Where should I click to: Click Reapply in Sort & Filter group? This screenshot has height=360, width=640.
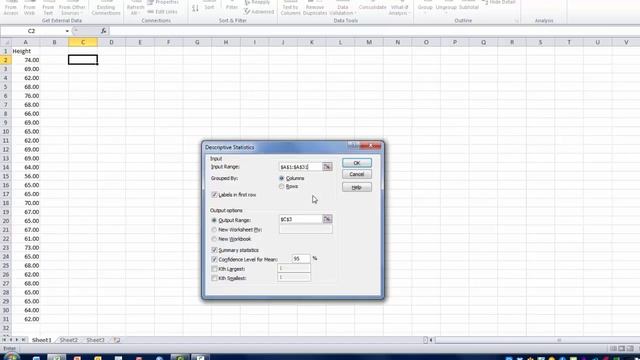coord(258,2)
